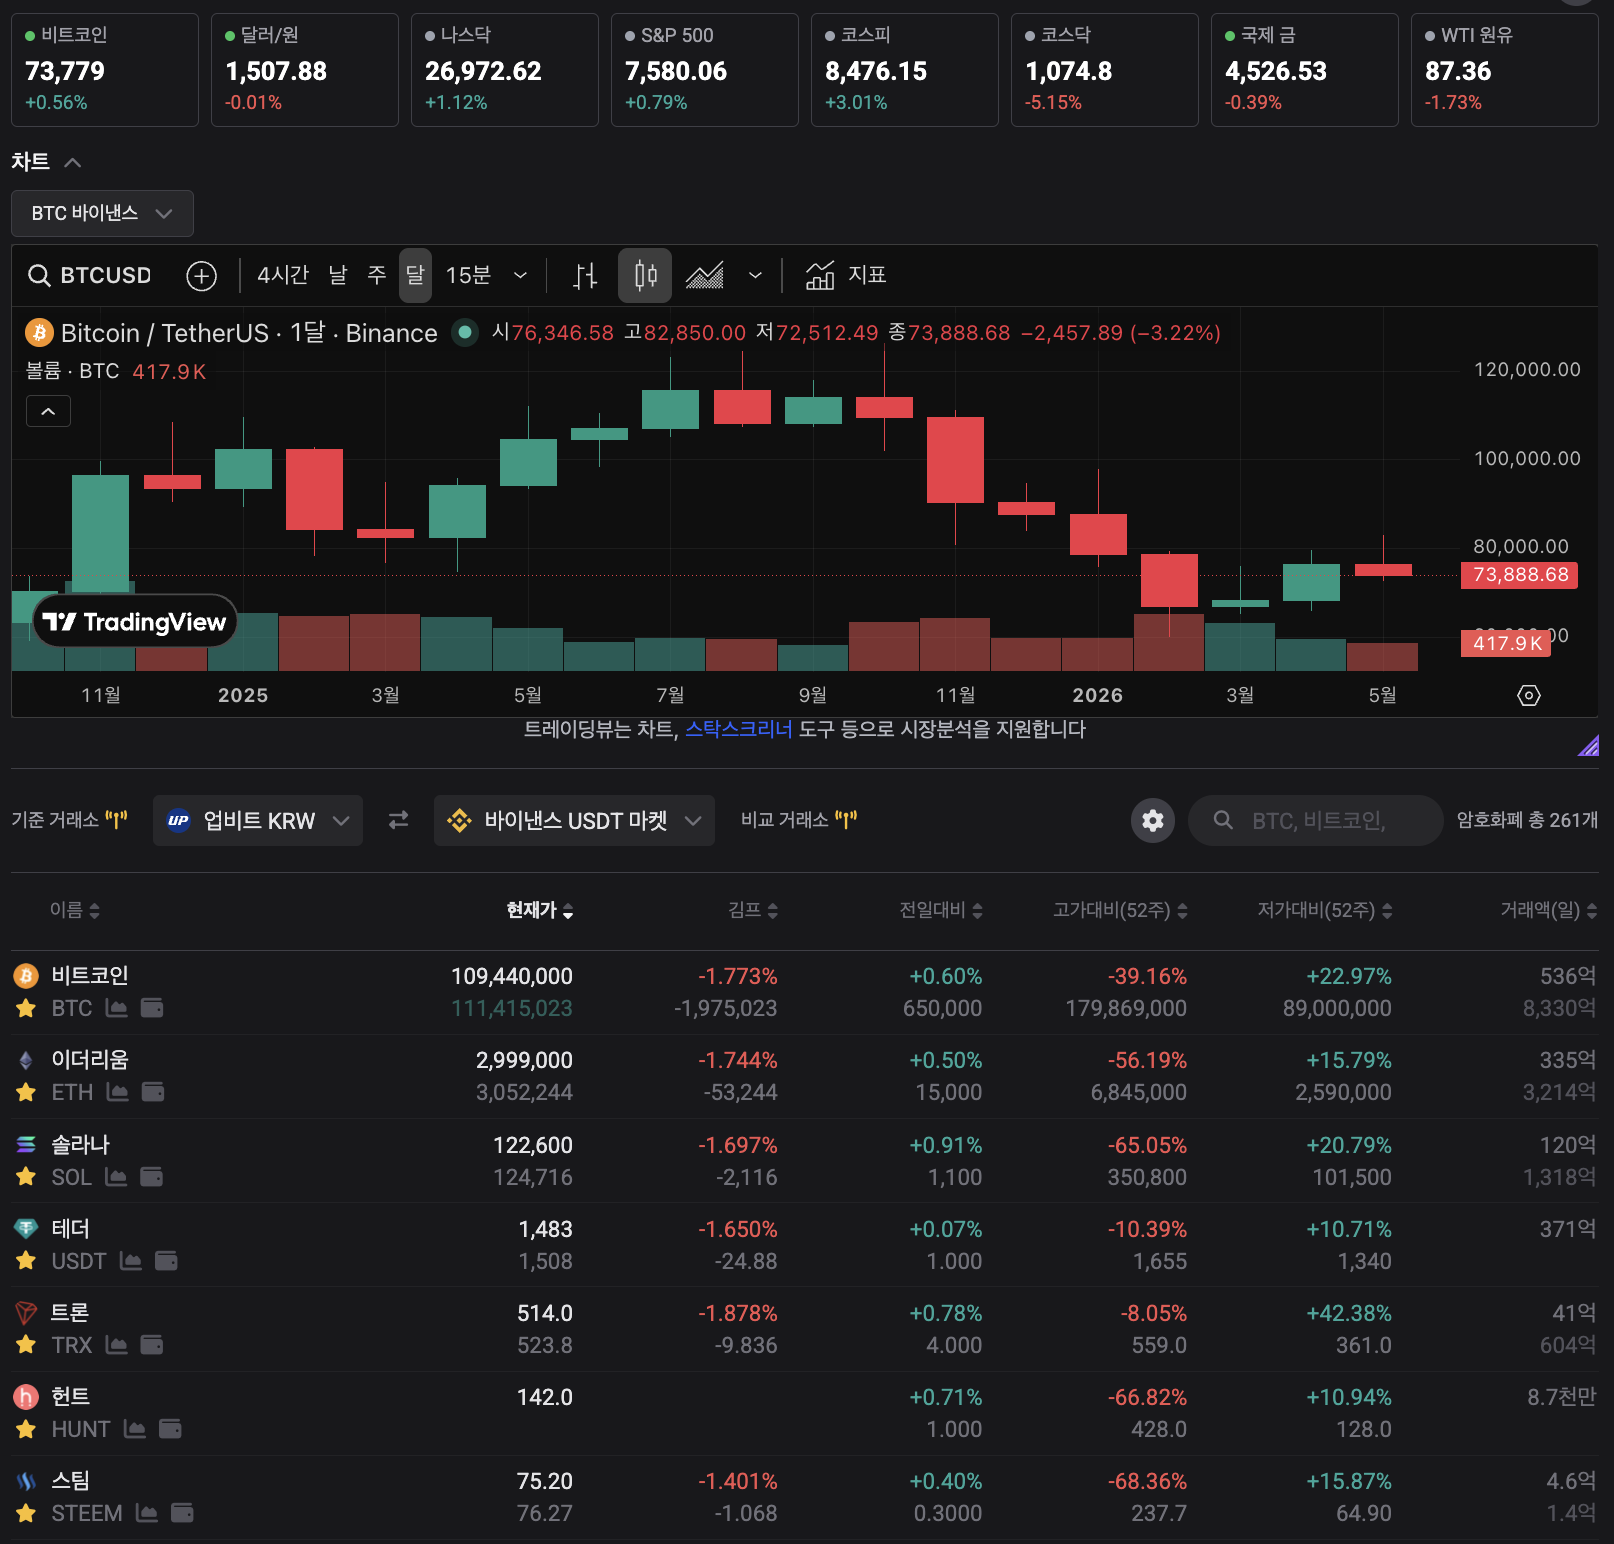Open the HUNT mini chart icon
Viewport: 1614px width, 1544px height.
(x=134, y=1429)
